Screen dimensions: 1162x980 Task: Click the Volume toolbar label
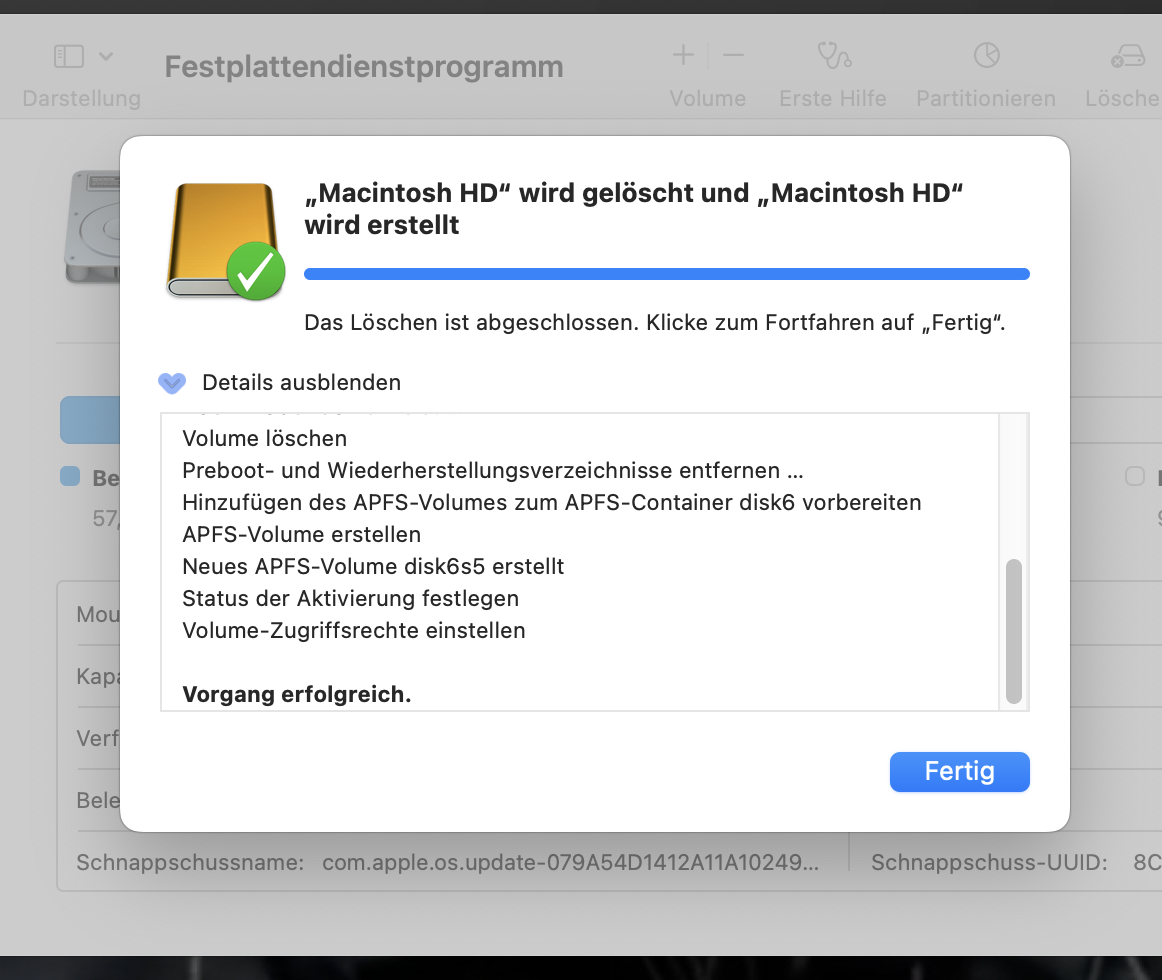point(708,99)
